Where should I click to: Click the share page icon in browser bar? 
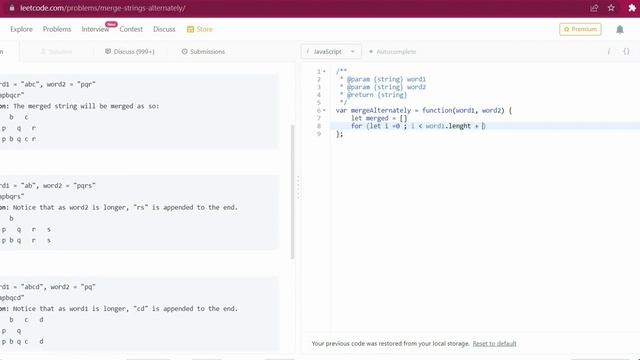point(594,8)
